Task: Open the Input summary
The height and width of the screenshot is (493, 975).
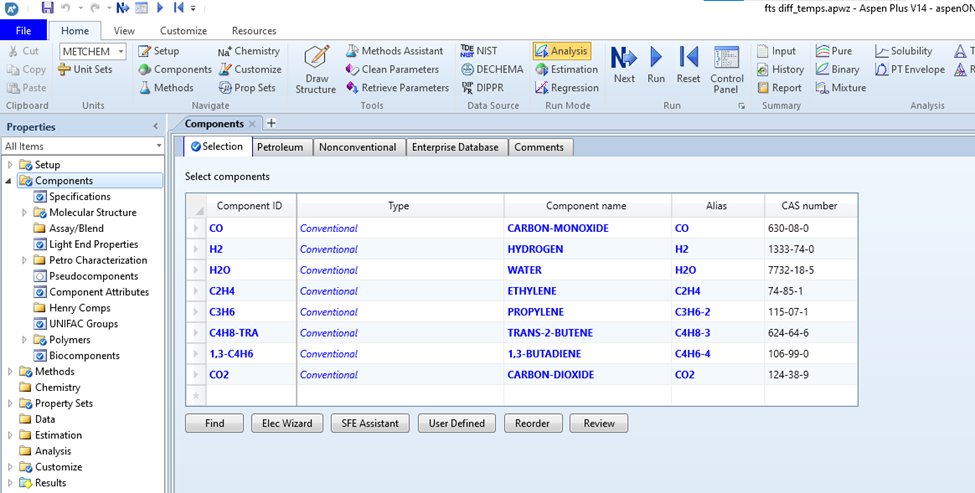Action: 777,51
